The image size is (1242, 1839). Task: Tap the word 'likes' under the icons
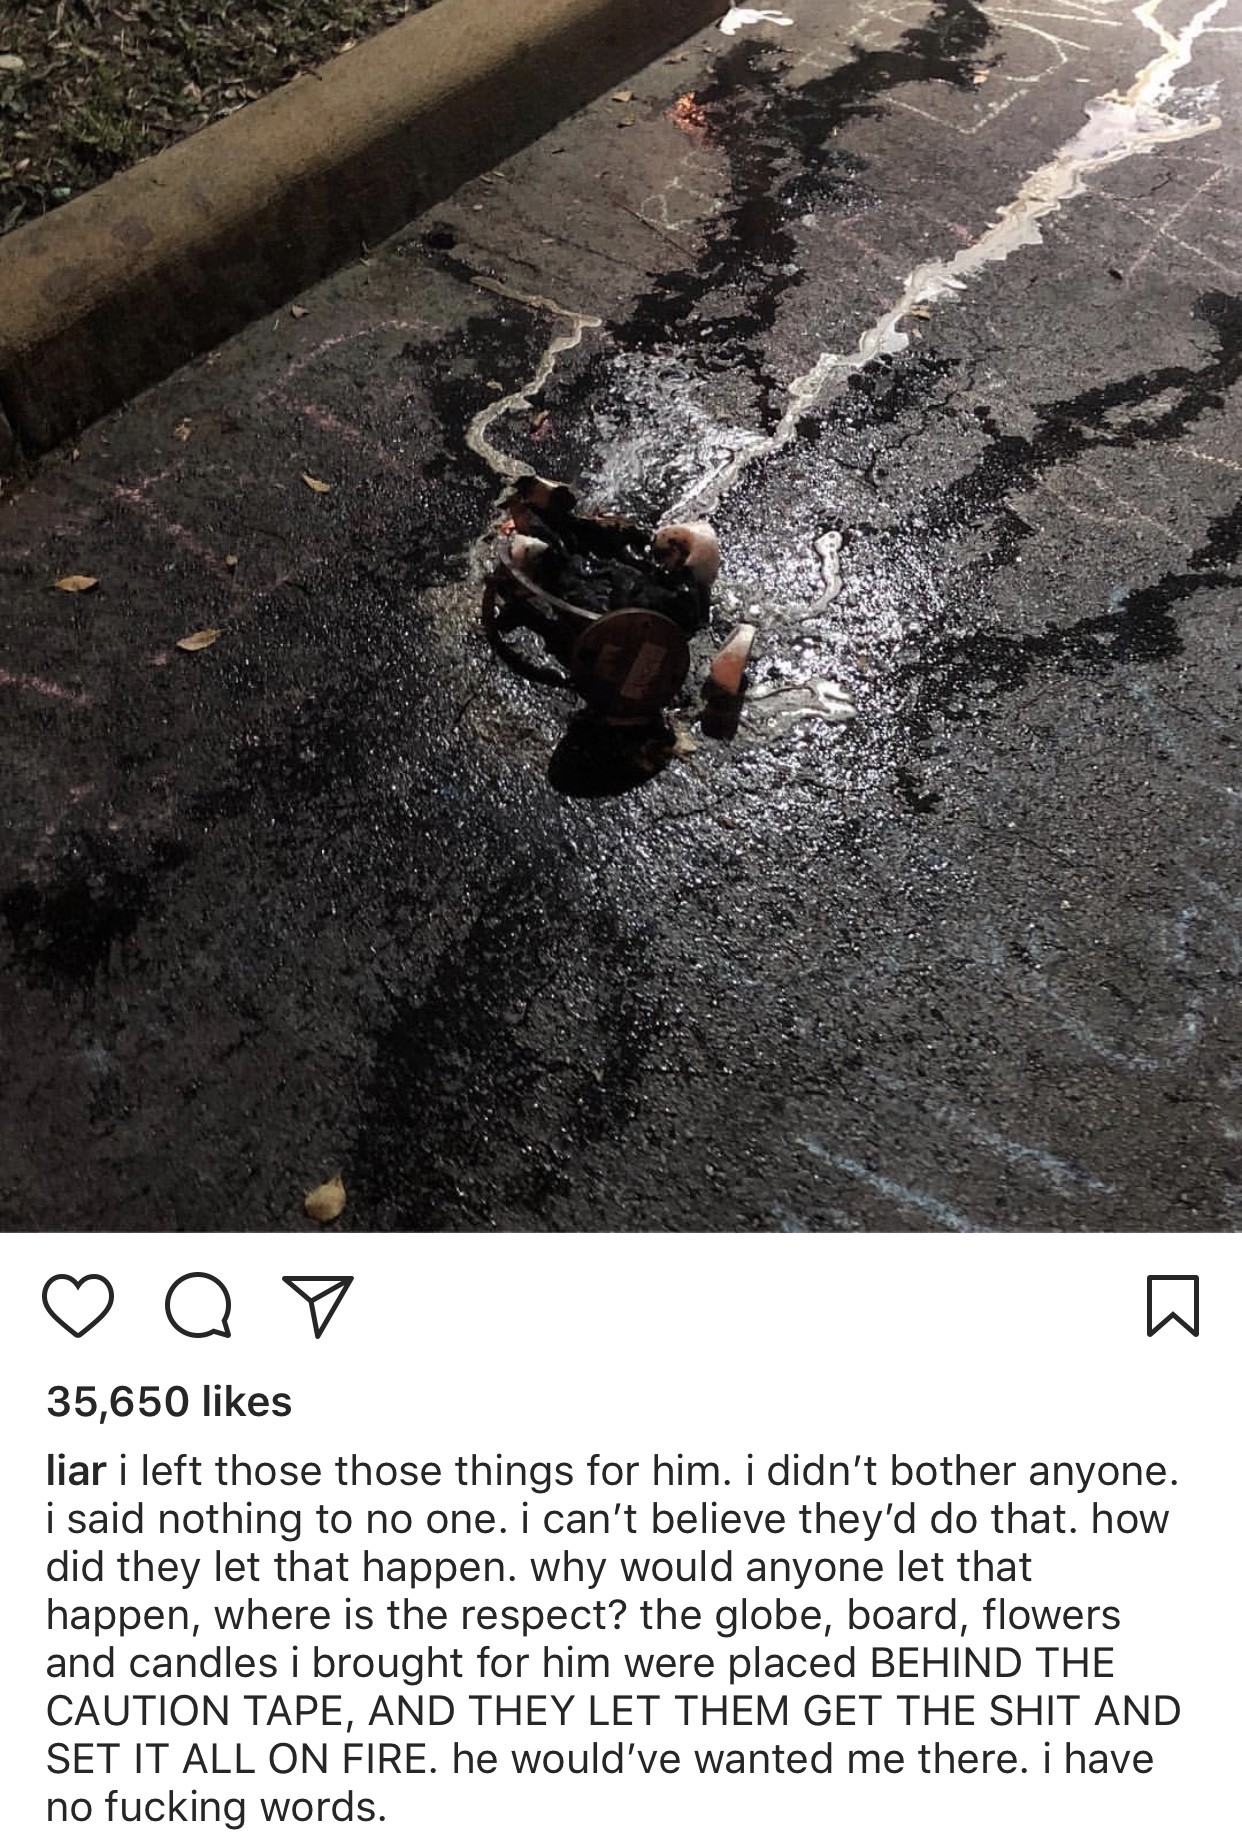(x=247, y=1401)
